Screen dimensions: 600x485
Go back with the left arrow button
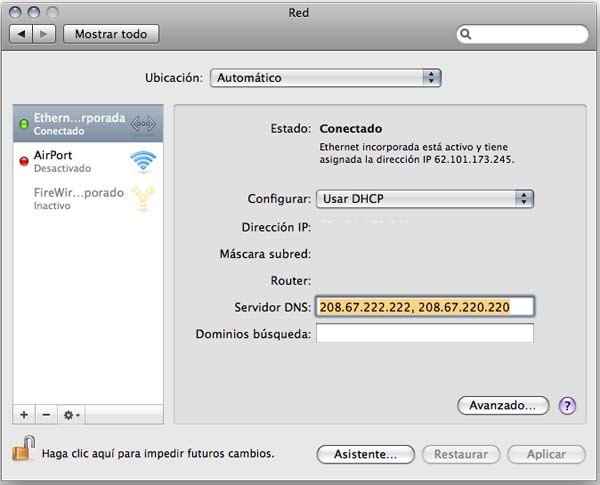tap(21, 34)
